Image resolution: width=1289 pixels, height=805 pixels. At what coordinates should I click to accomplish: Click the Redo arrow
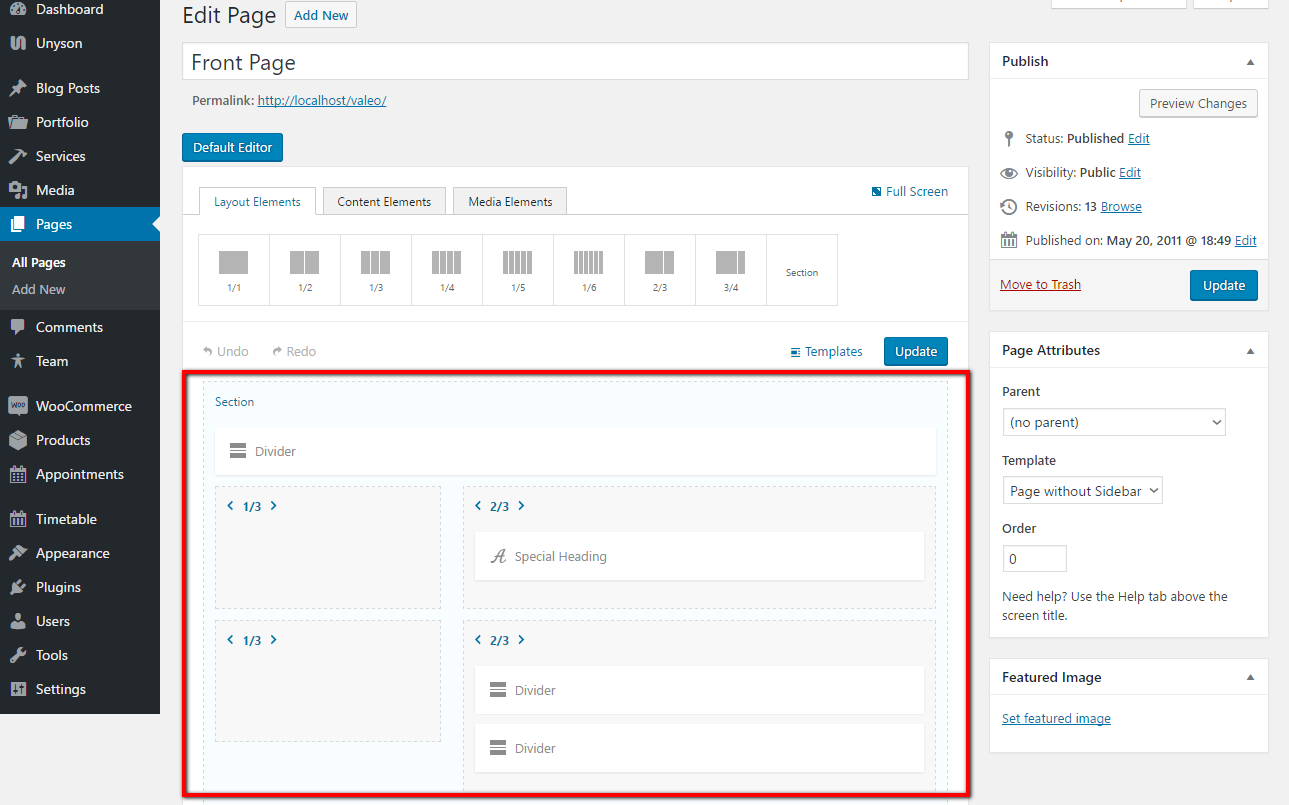tap(277, 352)
